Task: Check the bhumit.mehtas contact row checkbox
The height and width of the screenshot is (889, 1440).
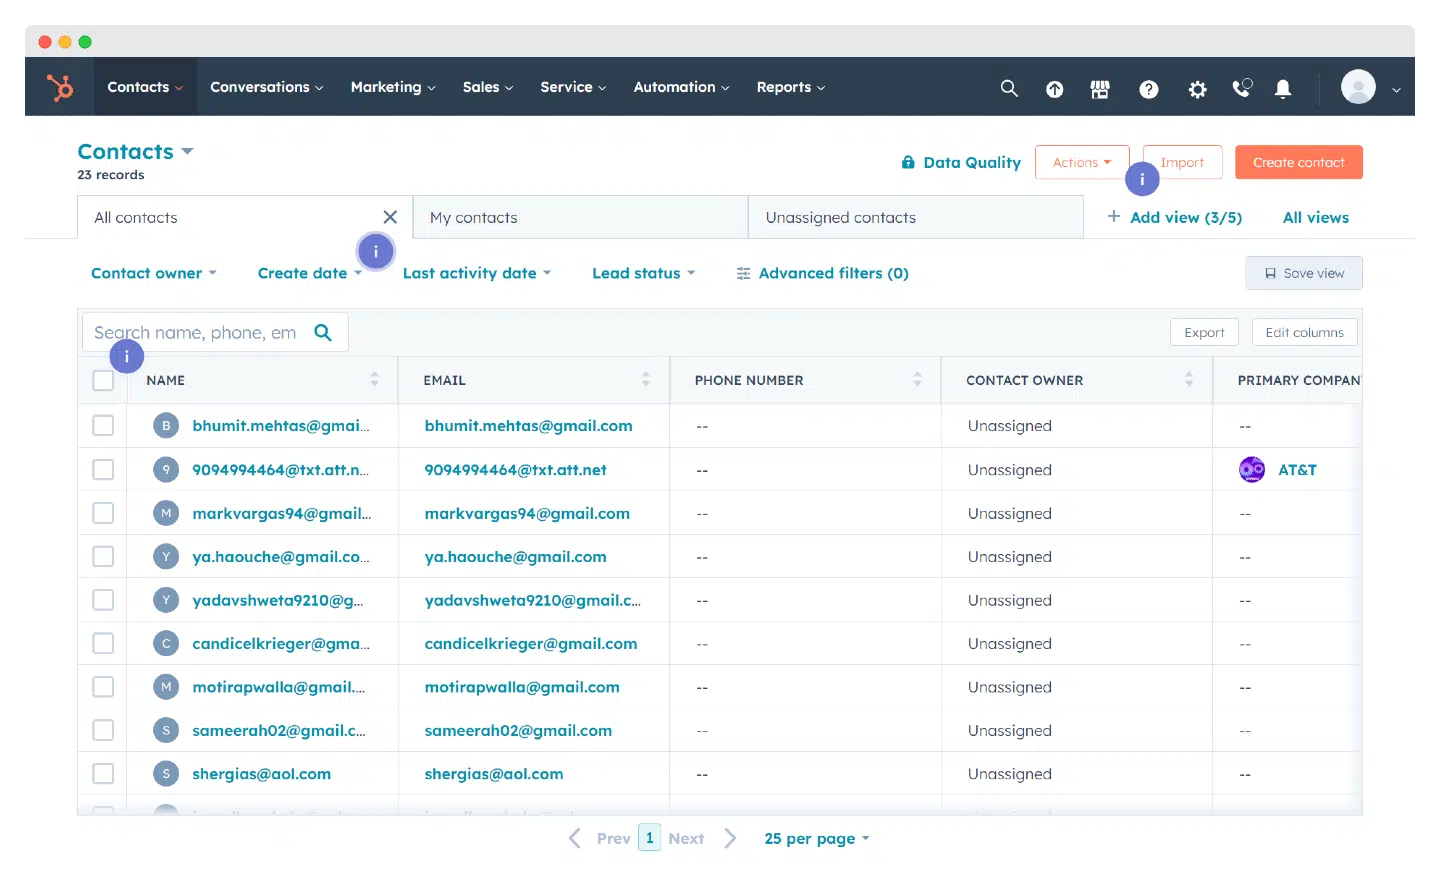Action: tap(103, 425)
